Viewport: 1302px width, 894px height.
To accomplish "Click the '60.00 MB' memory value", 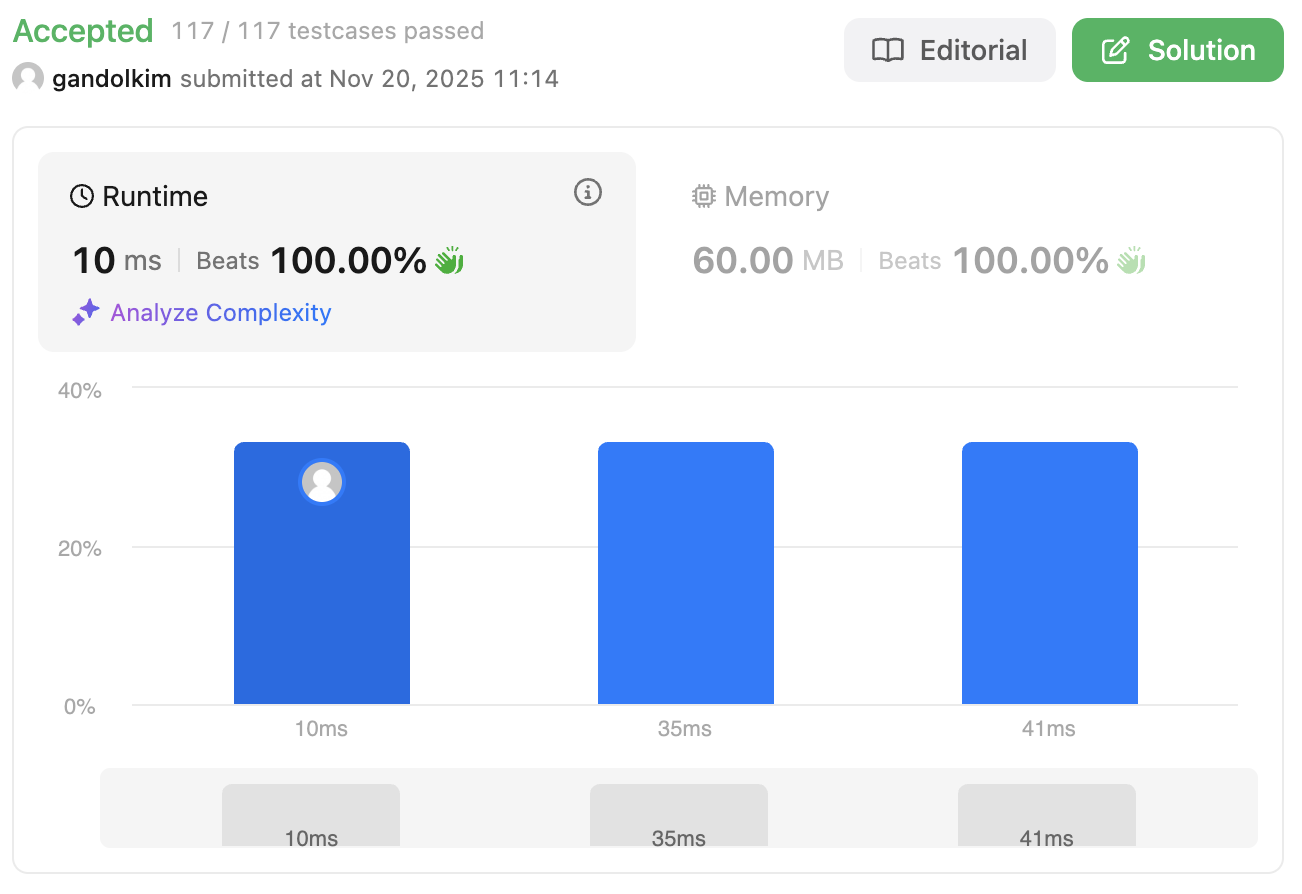I will [x=768, y=261].
